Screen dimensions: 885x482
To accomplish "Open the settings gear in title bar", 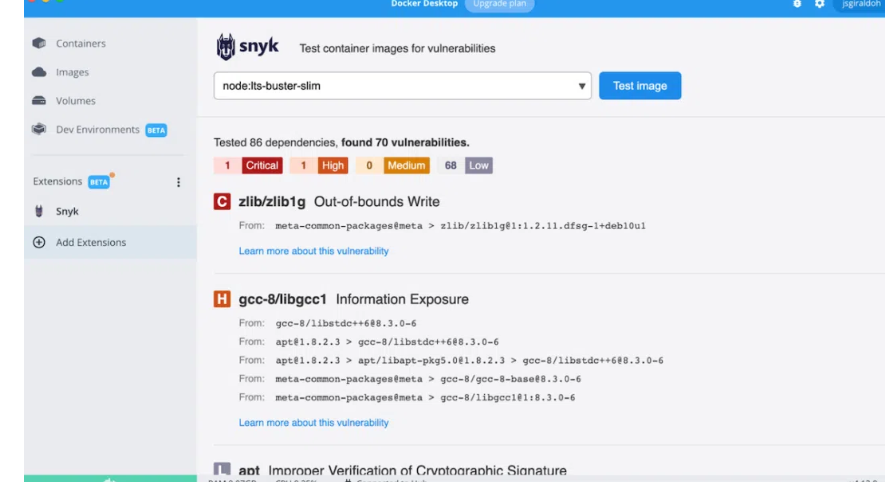I will (x=819, y=5).
